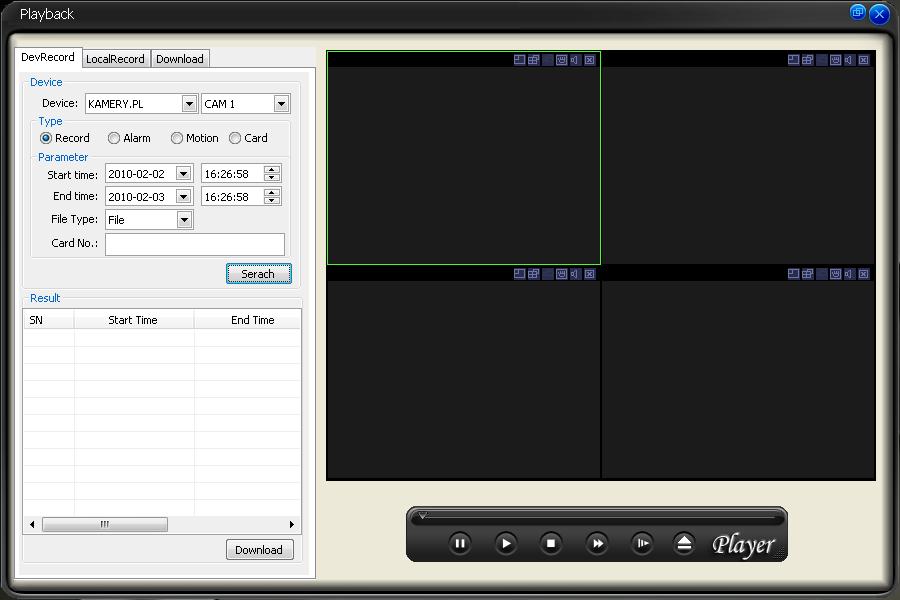Close the top-right video pane

coord(864,60)
